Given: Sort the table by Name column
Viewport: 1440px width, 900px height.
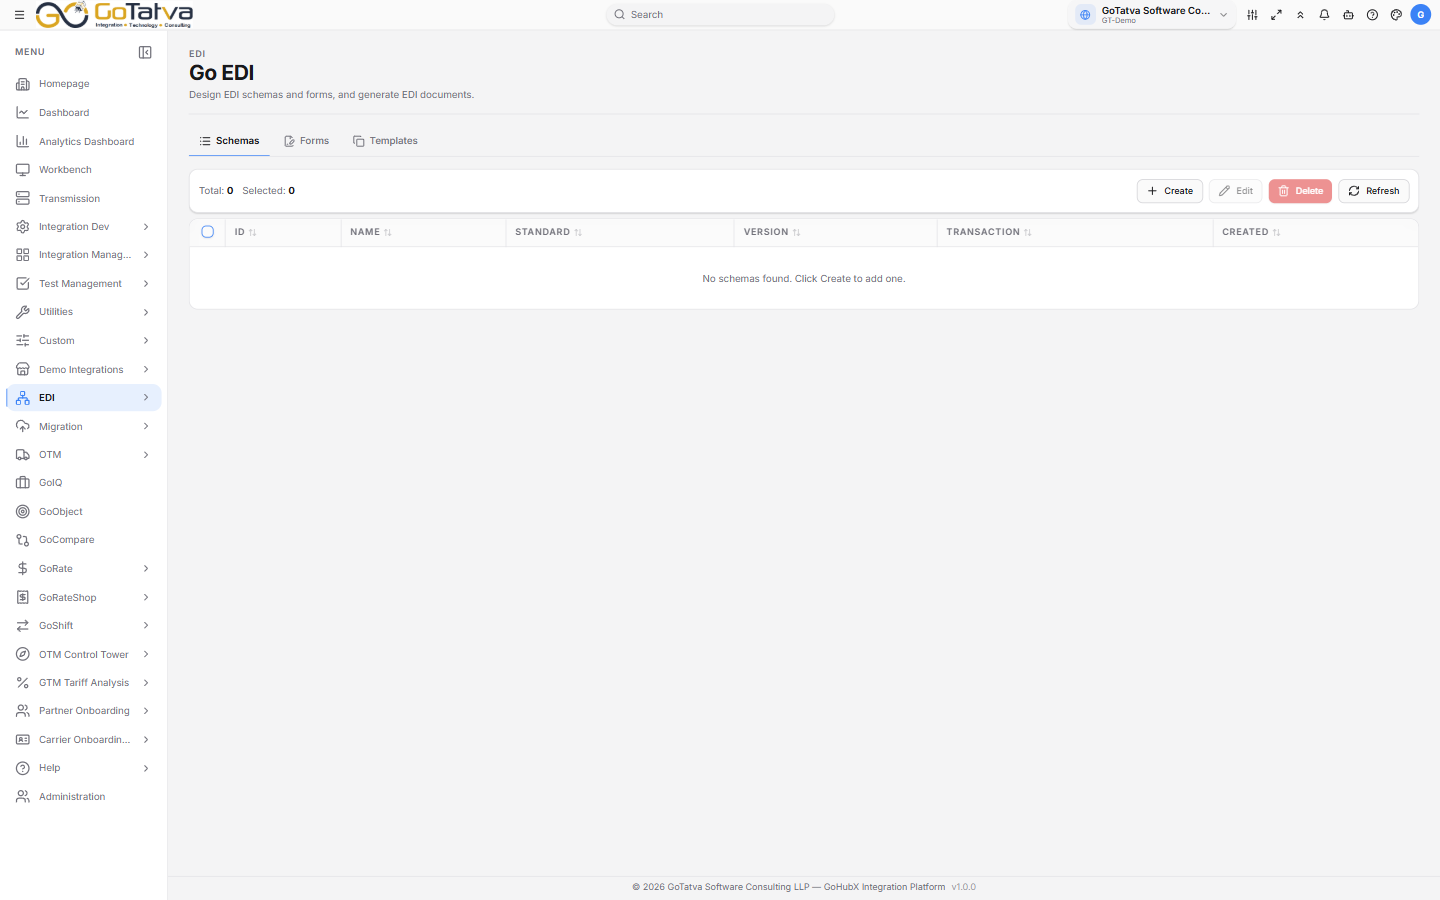Looking at the screenshot, I should 371,232.
